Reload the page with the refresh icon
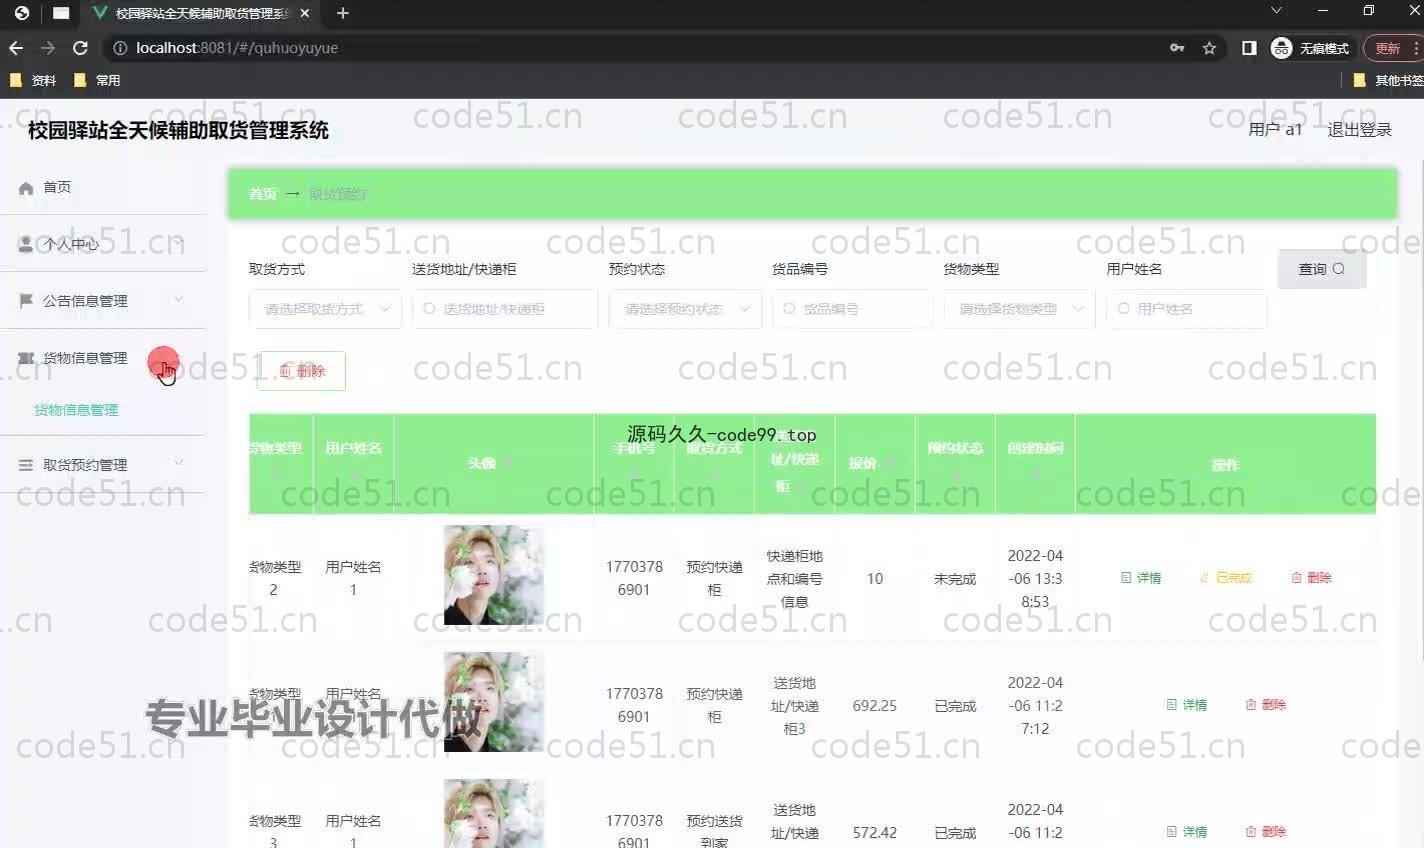 point(81,48)
